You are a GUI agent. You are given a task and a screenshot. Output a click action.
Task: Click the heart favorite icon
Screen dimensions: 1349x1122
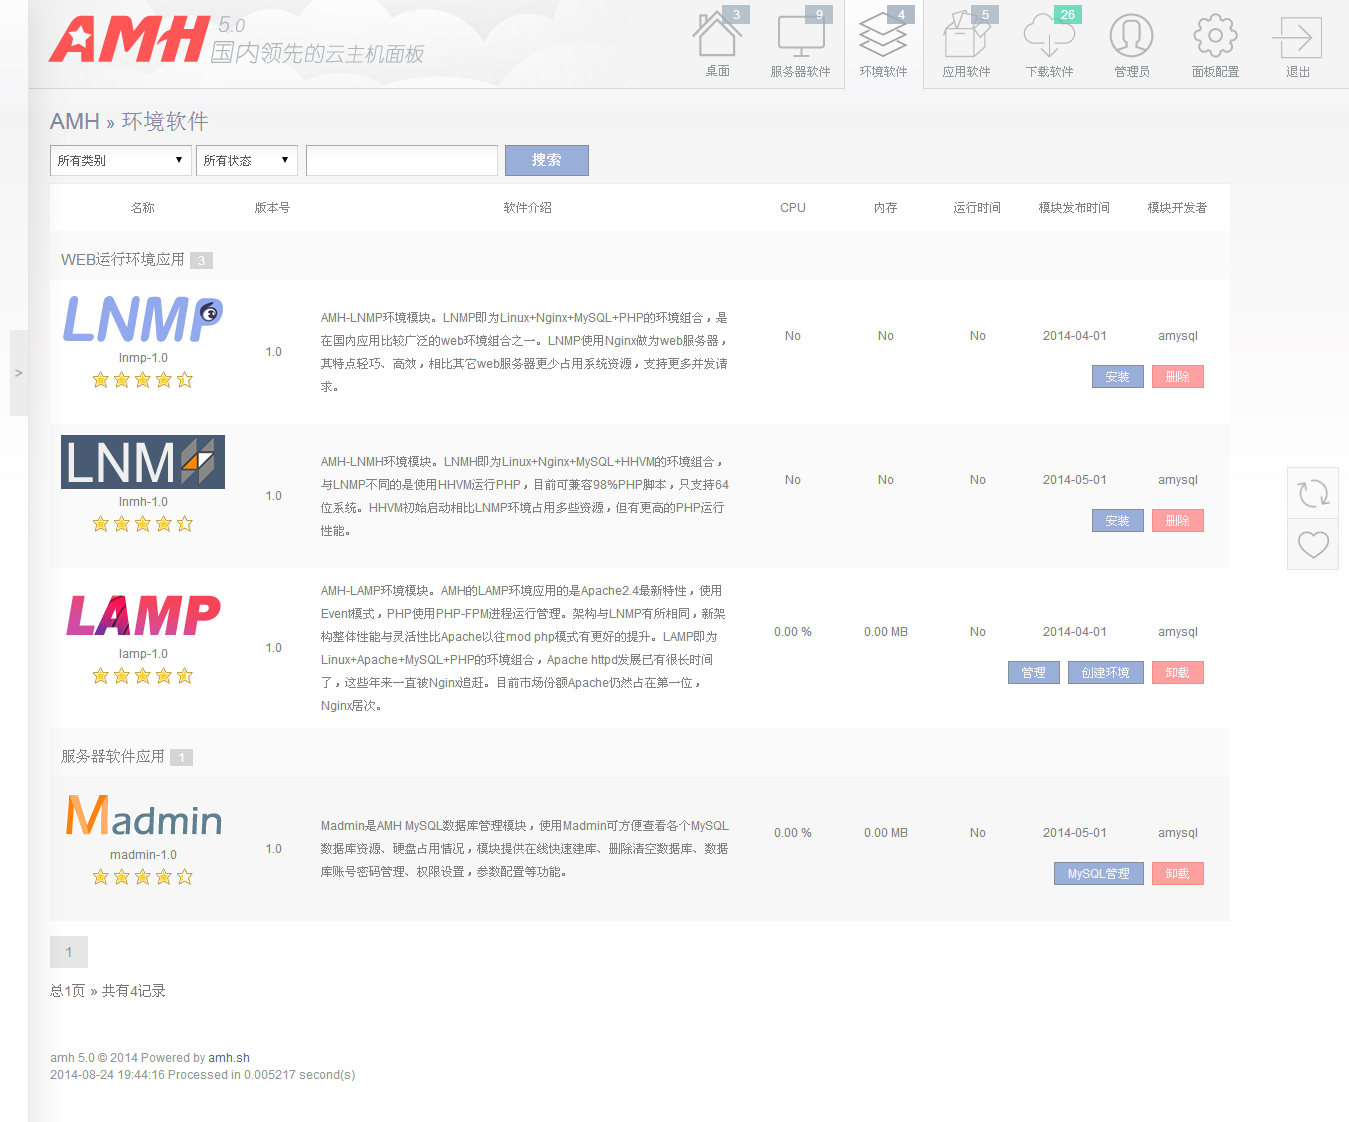1313,545
